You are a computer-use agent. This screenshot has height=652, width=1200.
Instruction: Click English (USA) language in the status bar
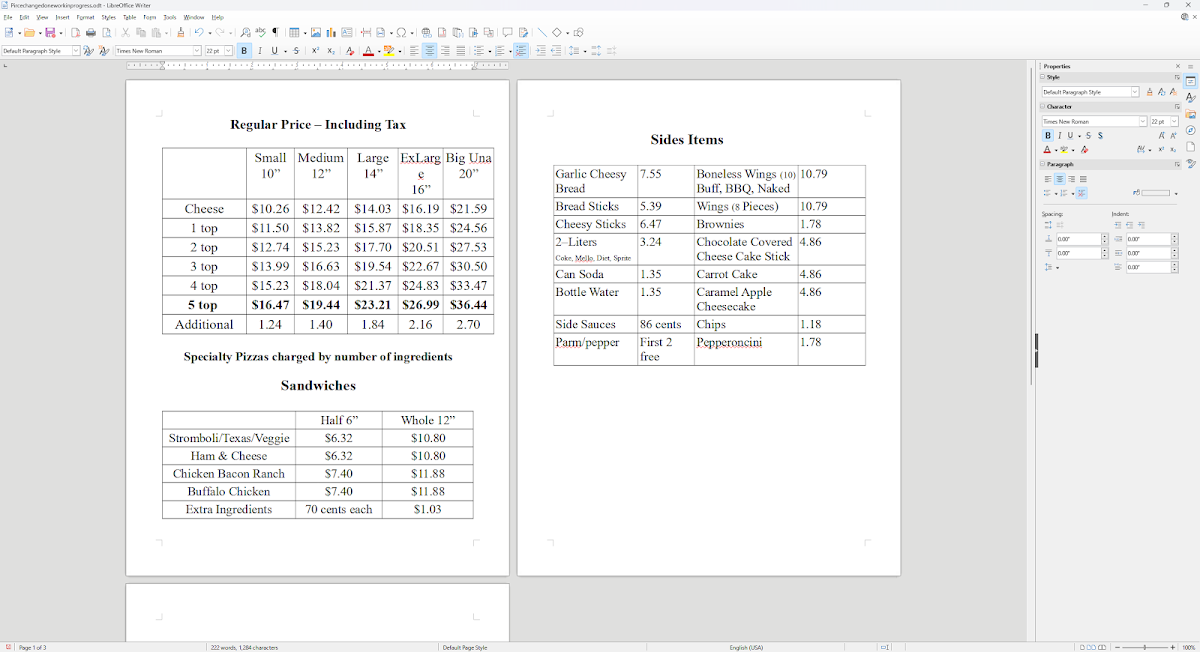[746, 647]
